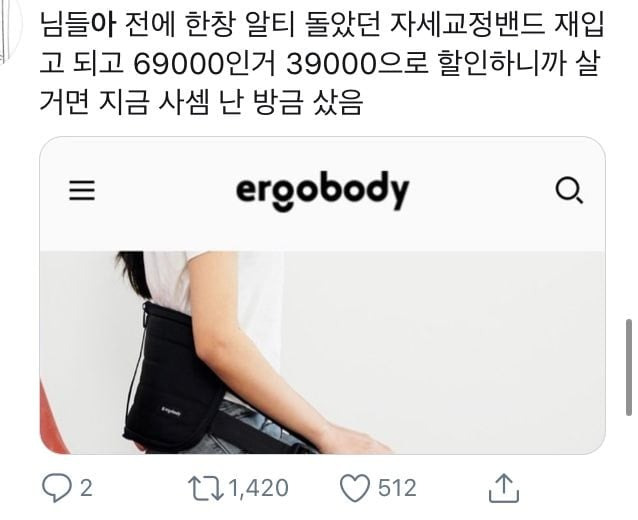Like the tweet with heart icon
638x520 pixels.
point(355,488)
